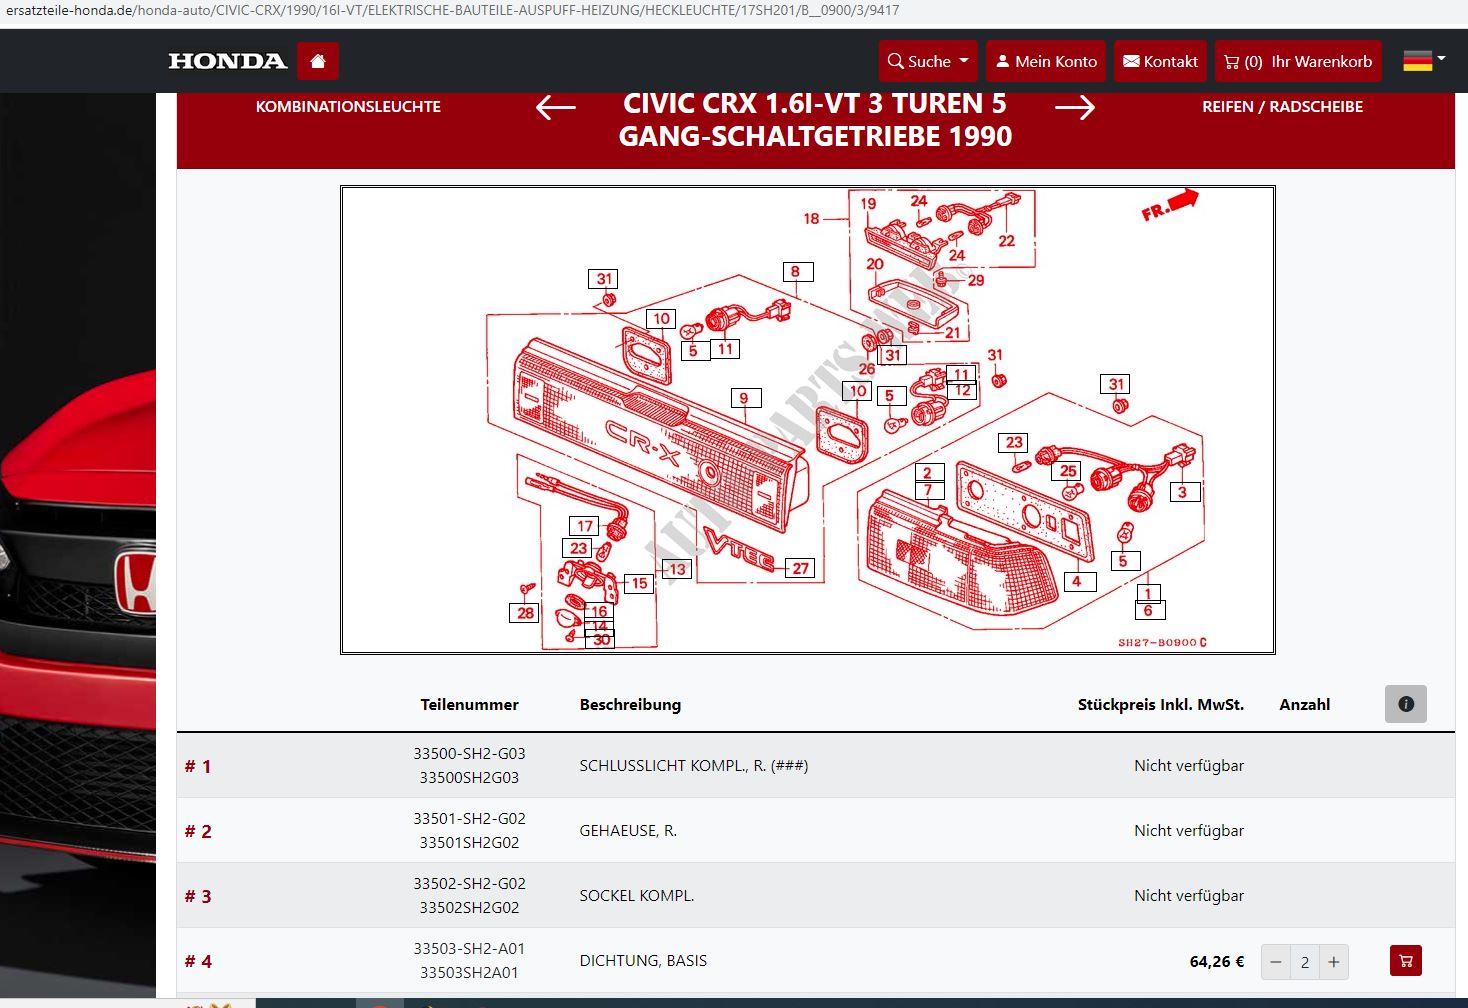Image resolution: width=1468 pixels, height=1008 pixels.
Task: Open Ihr Warenkorb shopping cart
Action: point(1298,61)
